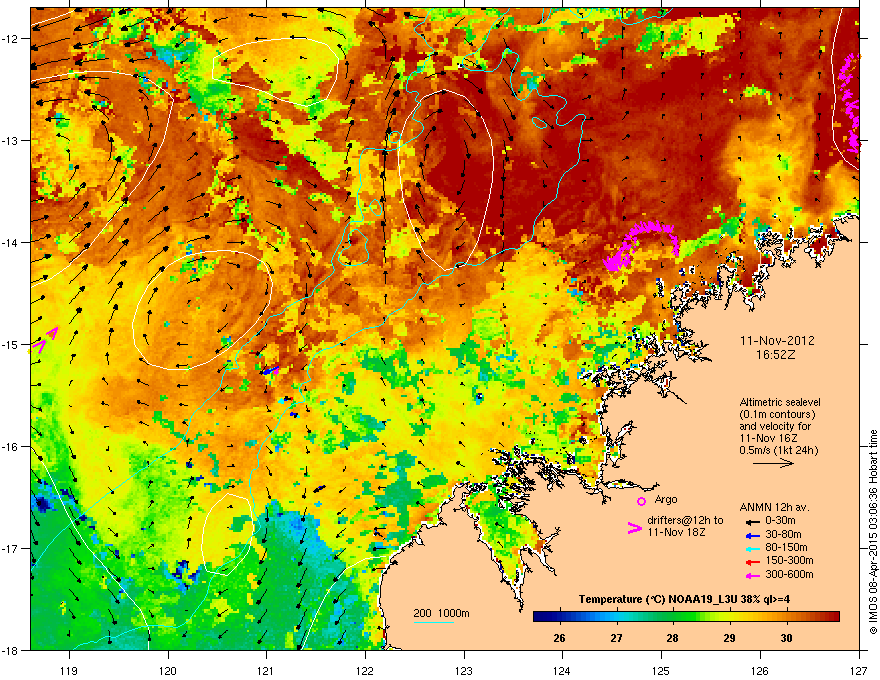Screen dimensions: 880x680
Task: Click the cyan 80-150m legend arrow
Action: point(753,548)
